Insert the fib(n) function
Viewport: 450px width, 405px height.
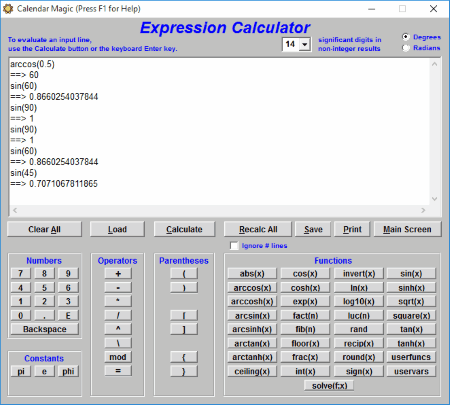pyautogui.click(x=305, y=329)
